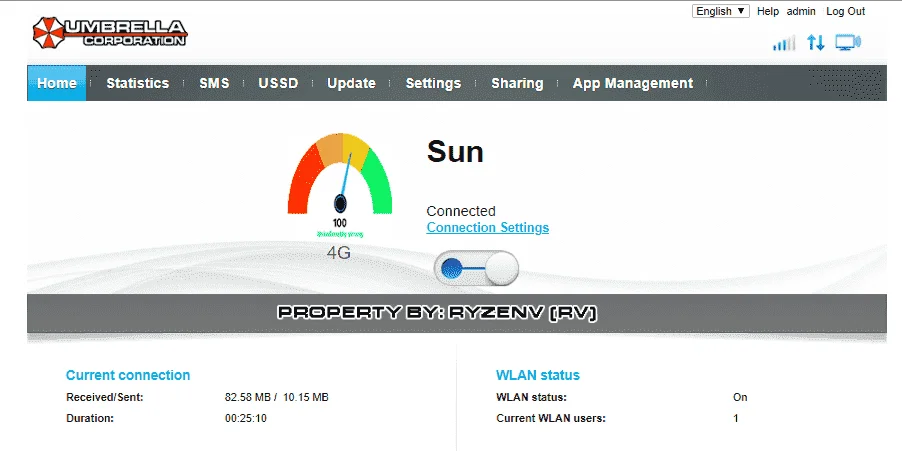This screenshot has width=902, height=451.
Task: Click the Current WLAN users label
Action: coord(551,418)
